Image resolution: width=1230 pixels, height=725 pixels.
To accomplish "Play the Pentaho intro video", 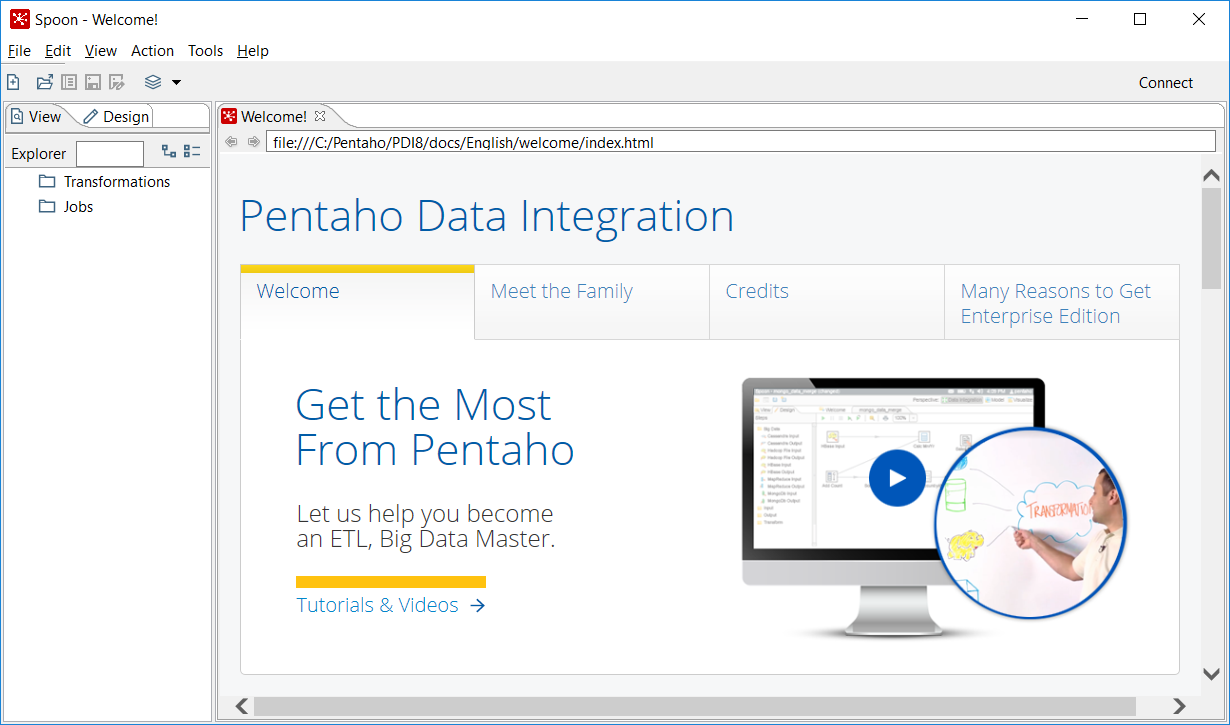I will tap(897, 478).
